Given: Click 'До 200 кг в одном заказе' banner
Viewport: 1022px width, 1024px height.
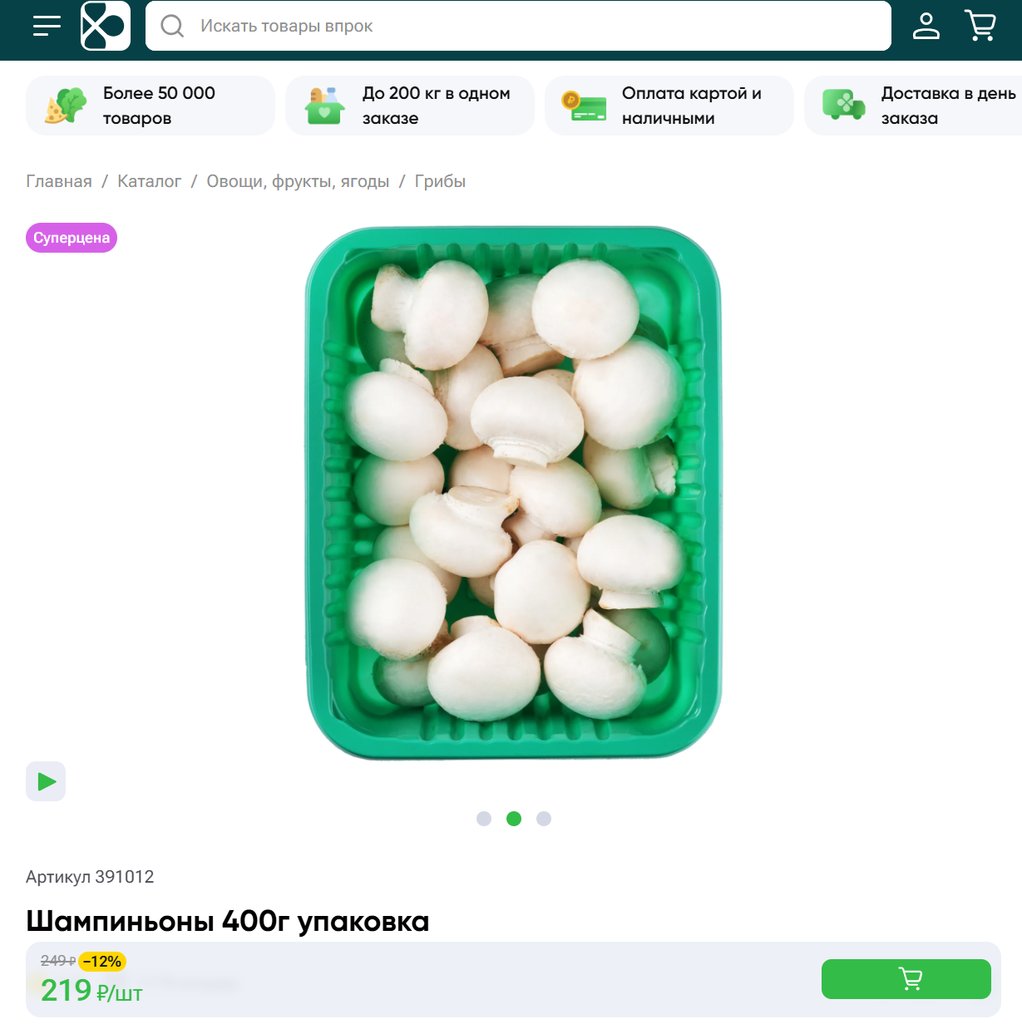Looking at the screenshot, I should coord(409,106).
